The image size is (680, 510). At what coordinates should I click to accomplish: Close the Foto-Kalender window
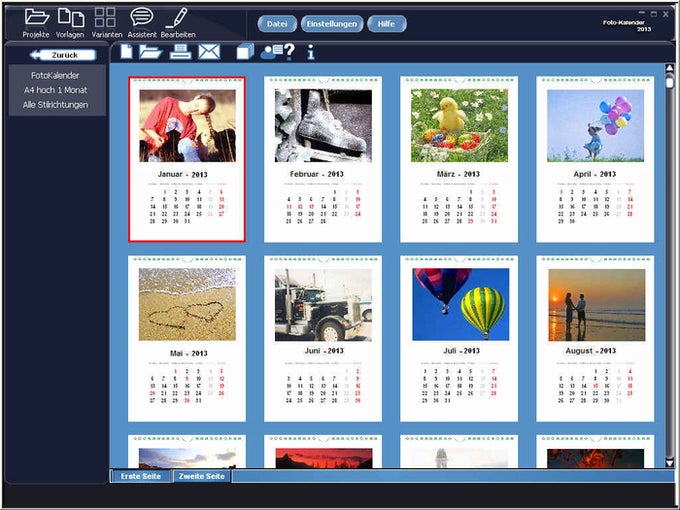(666, 14)
